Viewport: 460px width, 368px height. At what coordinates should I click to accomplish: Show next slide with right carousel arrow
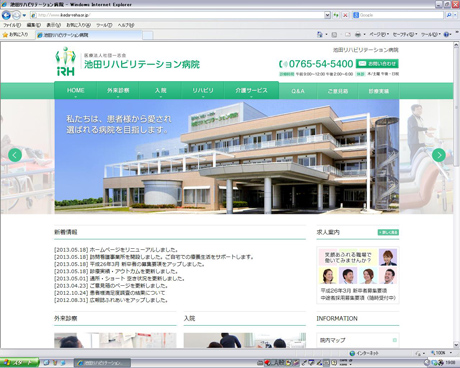[x=439, y=155]
